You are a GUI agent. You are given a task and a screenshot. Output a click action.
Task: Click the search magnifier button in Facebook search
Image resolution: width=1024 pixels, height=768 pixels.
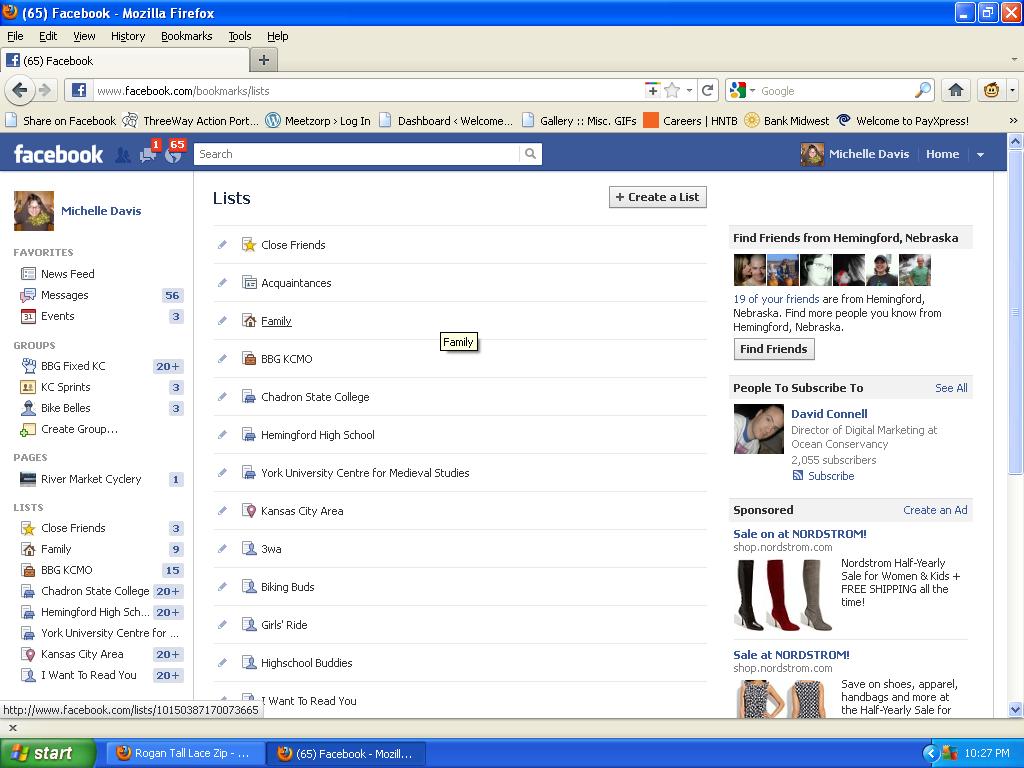[530, 154]
